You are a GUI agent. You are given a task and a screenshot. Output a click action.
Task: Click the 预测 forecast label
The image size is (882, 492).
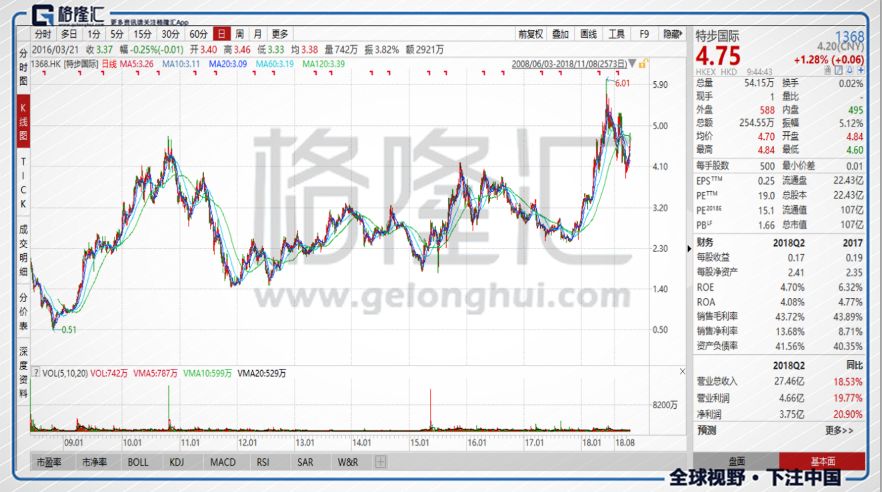(x=706, y=430)
